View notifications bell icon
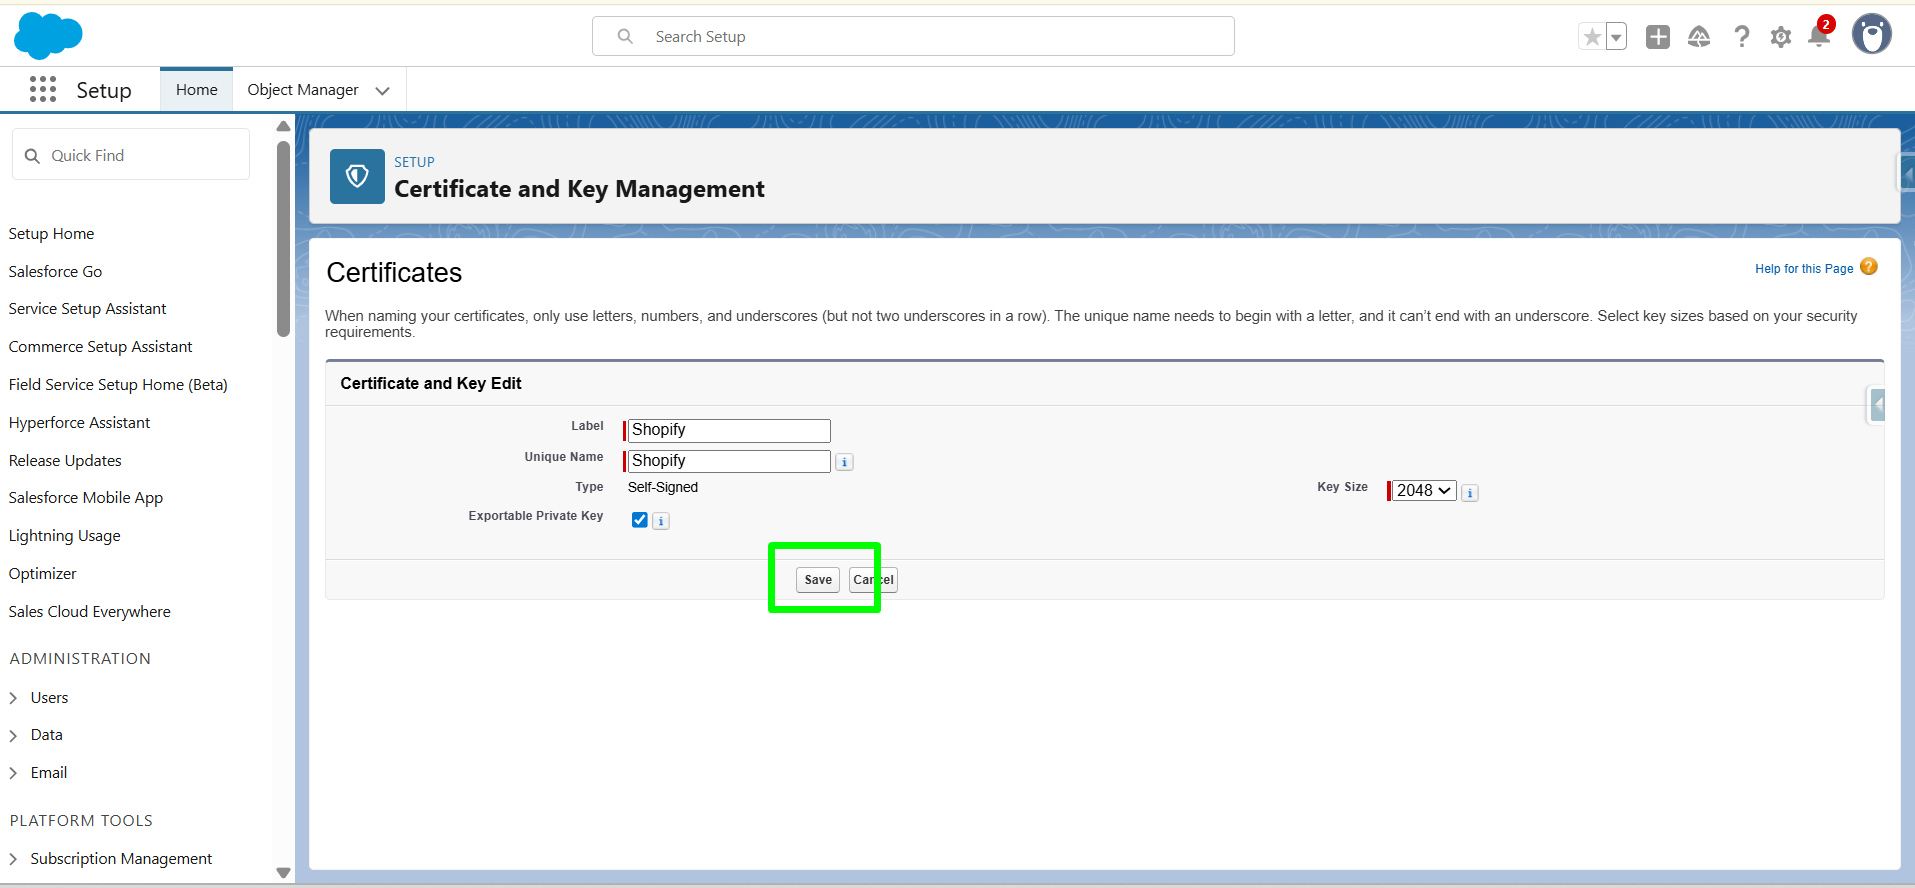This screenshot has width=1915, height=888. click(1820, 36)
